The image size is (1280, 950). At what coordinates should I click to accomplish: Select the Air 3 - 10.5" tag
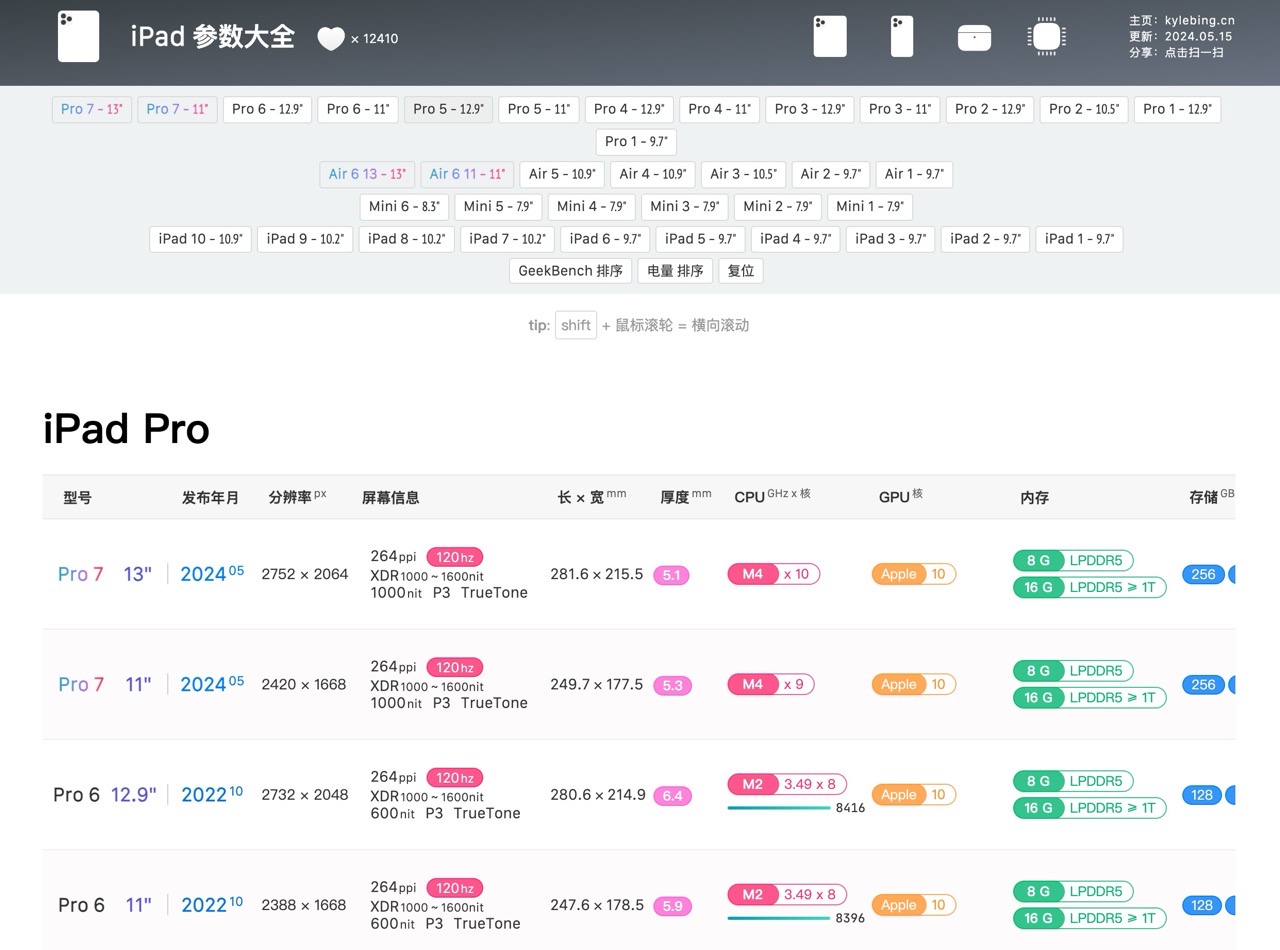click(743, 174)
